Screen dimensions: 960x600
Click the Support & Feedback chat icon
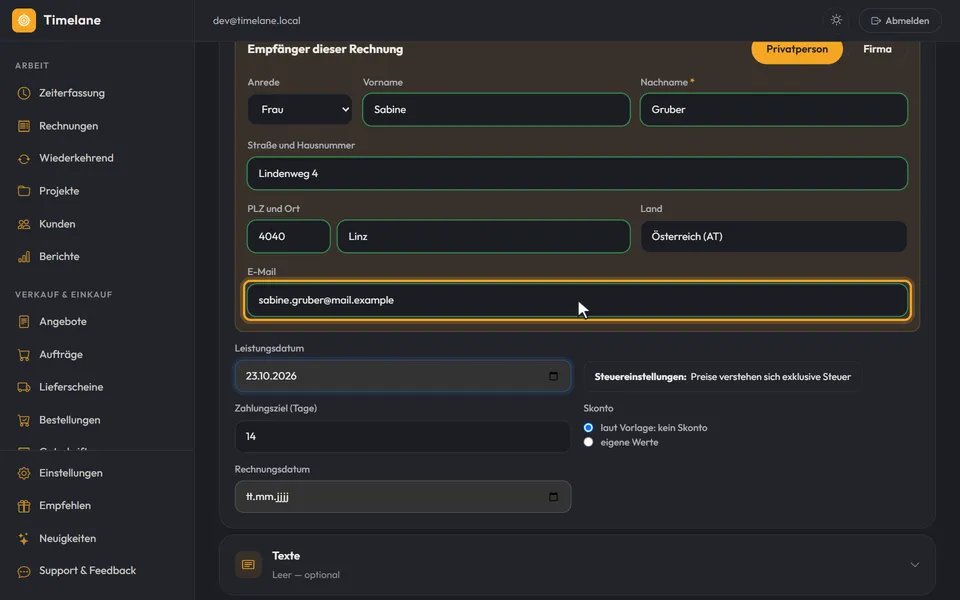[x=24, y=571]
